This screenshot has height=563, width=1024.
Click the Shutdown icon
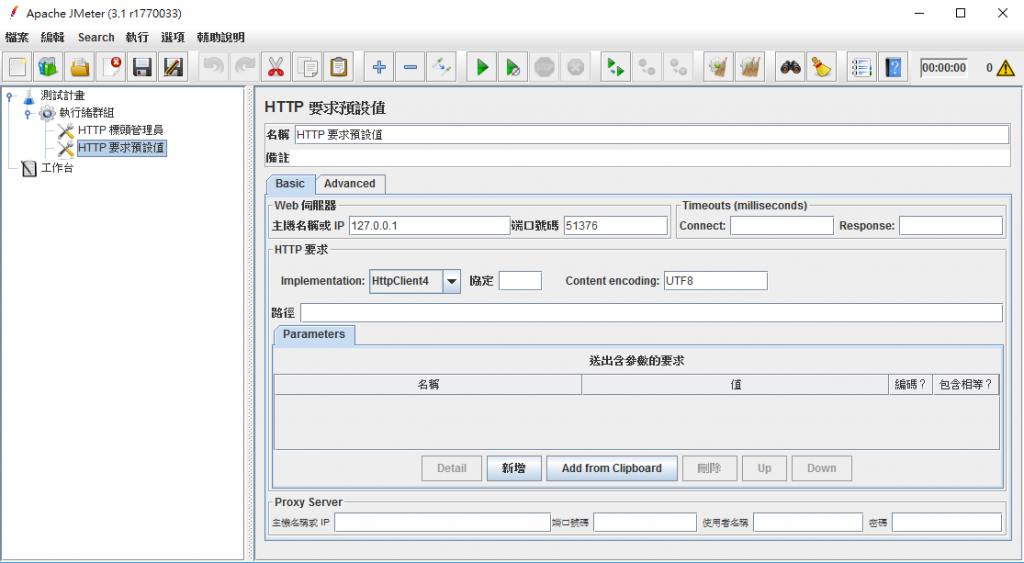pos(575,67)
